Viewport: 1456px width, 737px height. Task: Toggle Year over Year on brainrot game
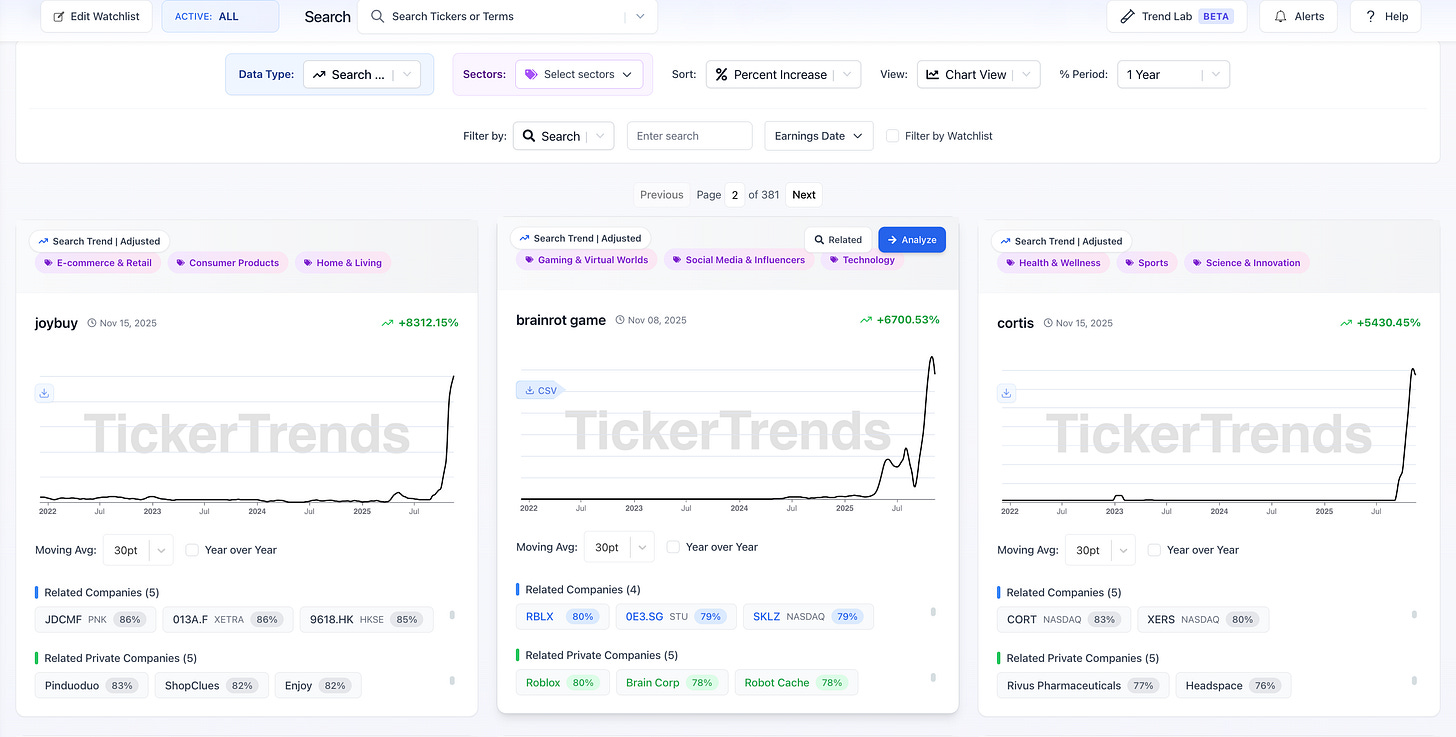coord(673,547)
